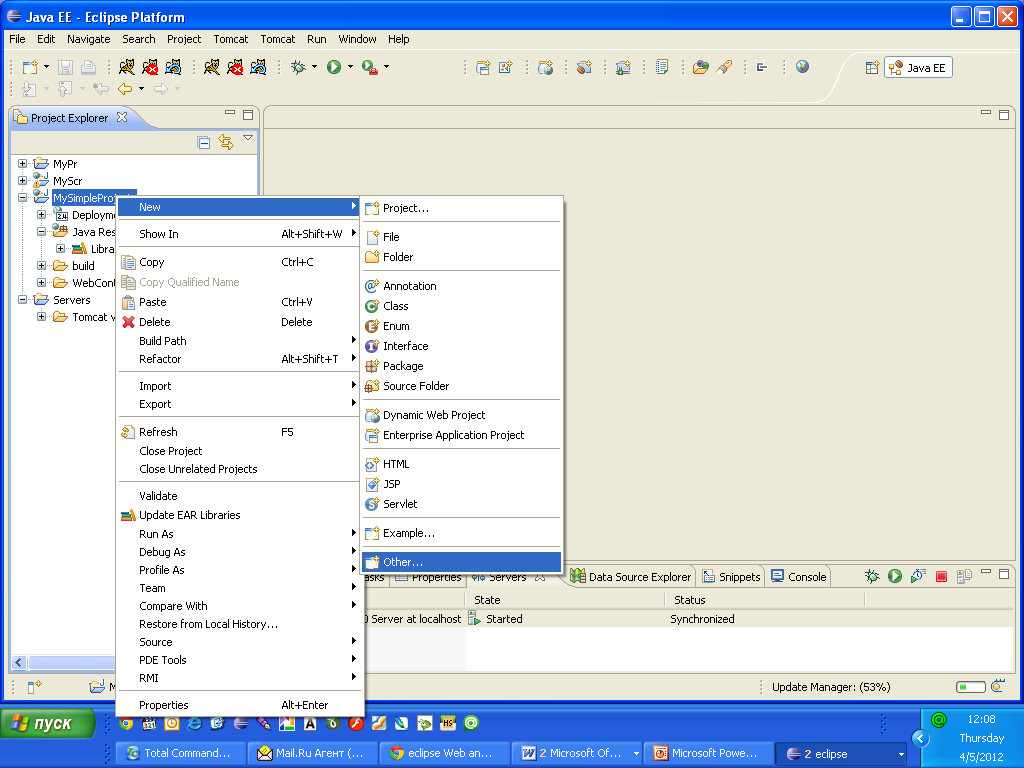Expand the MyScr project node
The width and height of the screenshot is (1024, 768).
[22, 180]
